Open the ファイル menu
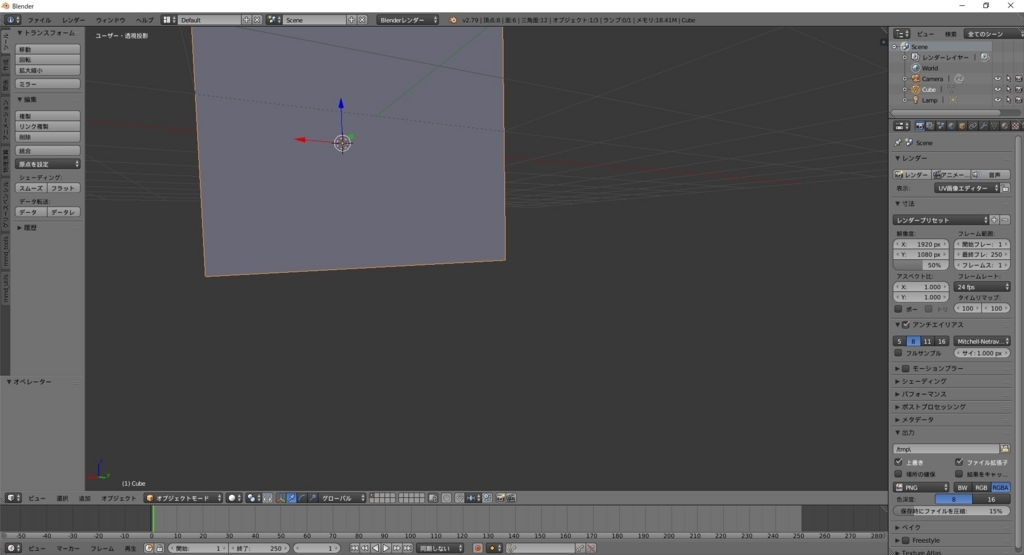Viewport: 1024px width, 555px height. [x=39, y=20]
